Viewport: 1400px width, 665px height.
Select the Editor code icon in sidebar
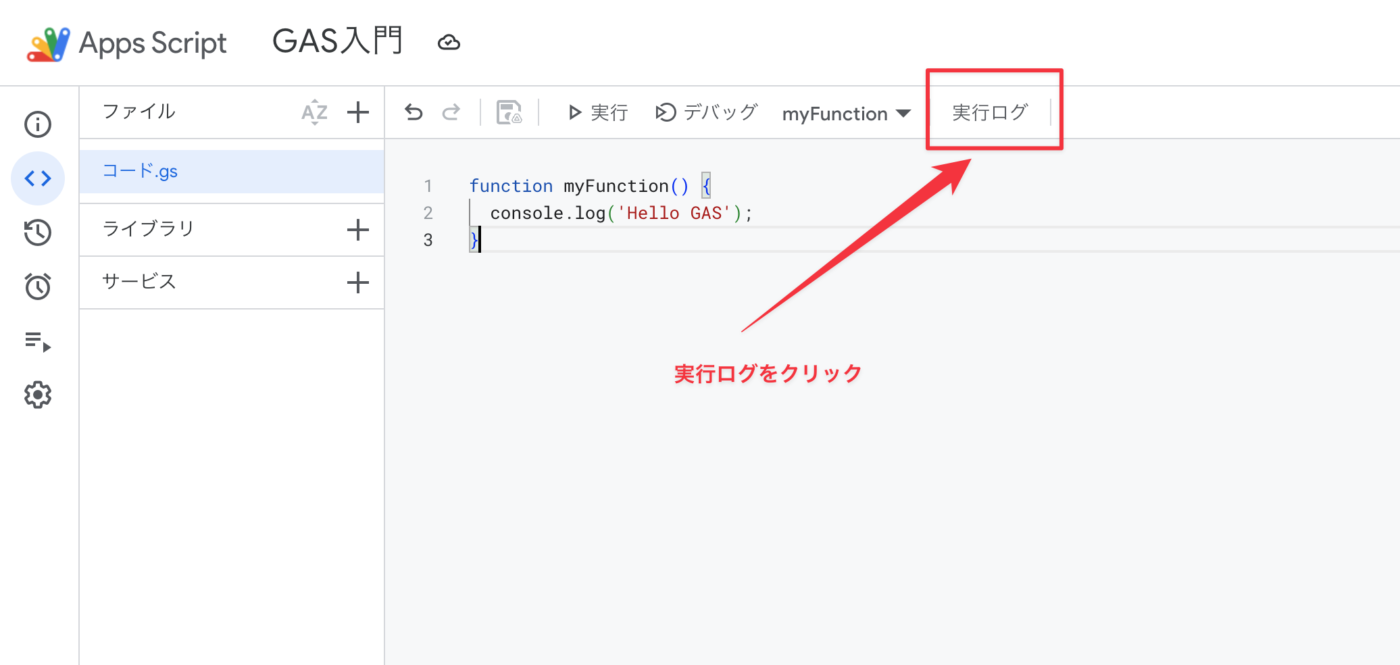point(38,179)
